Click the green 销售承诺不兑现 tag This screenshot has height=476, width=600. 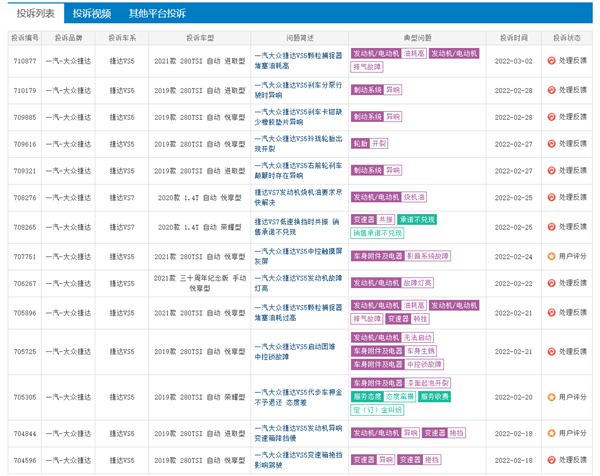[x=377, y=233]
